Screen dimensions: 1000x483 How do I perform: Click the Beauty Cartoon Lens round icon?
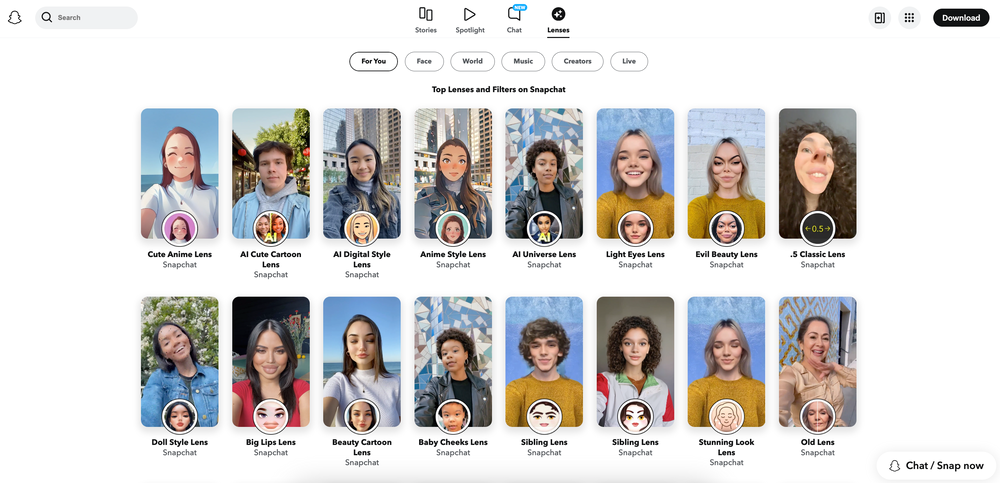(x=362, y=417)
